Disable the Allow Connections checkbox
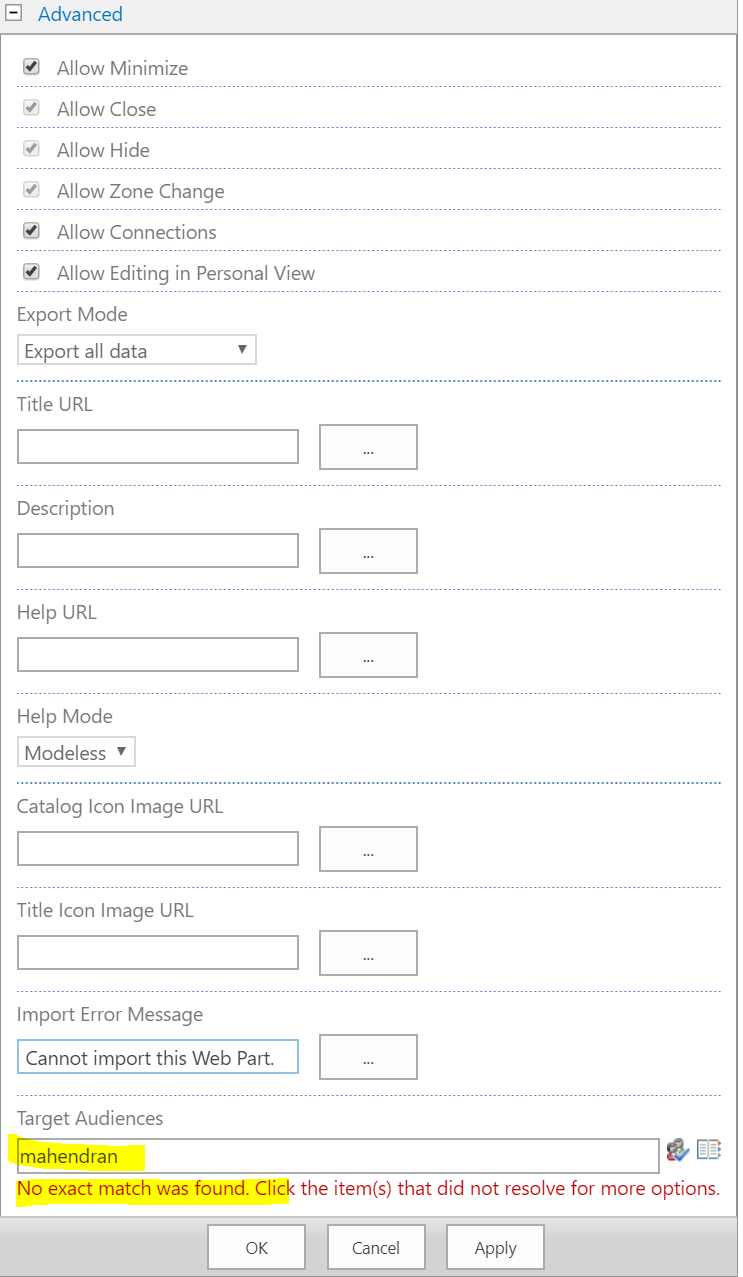743x1277 pixels. (30, 230)
